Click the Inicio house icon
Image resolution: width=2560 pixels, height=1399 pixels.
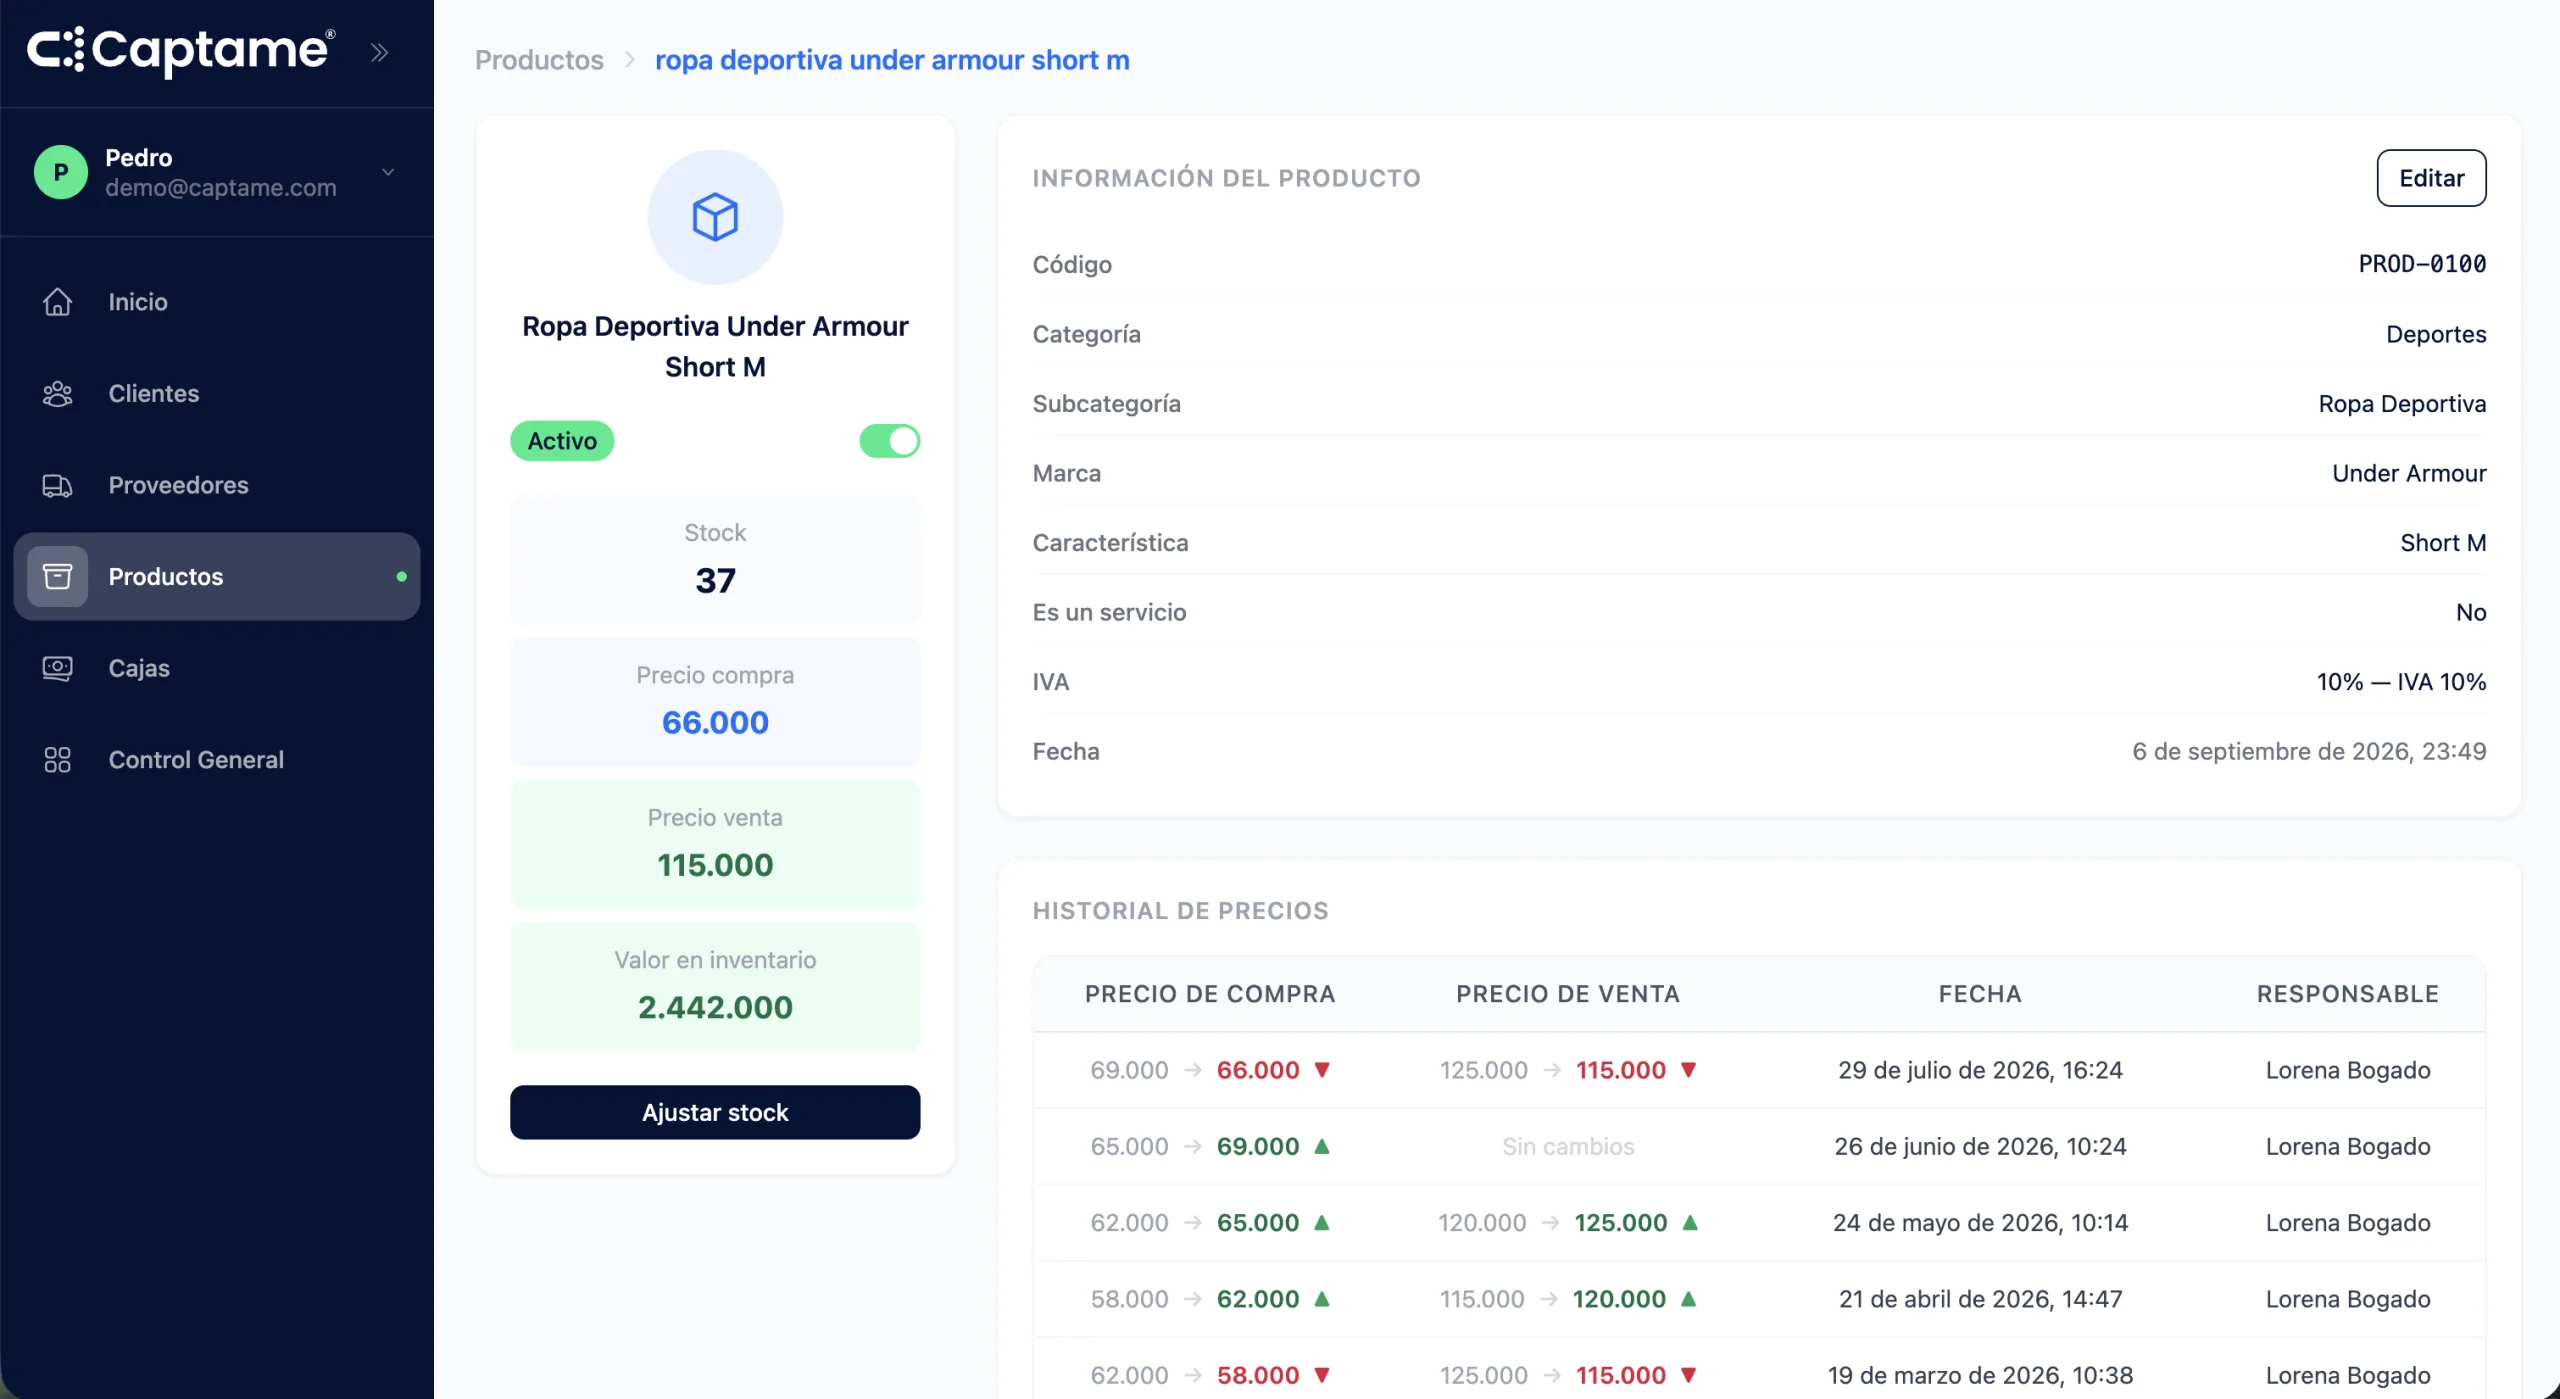[57, 302]
